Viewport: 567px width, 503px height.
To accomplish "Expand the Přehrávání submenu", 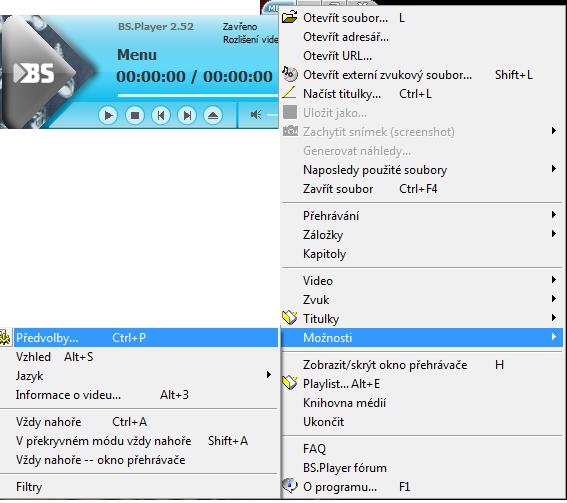I will [422, 216].
